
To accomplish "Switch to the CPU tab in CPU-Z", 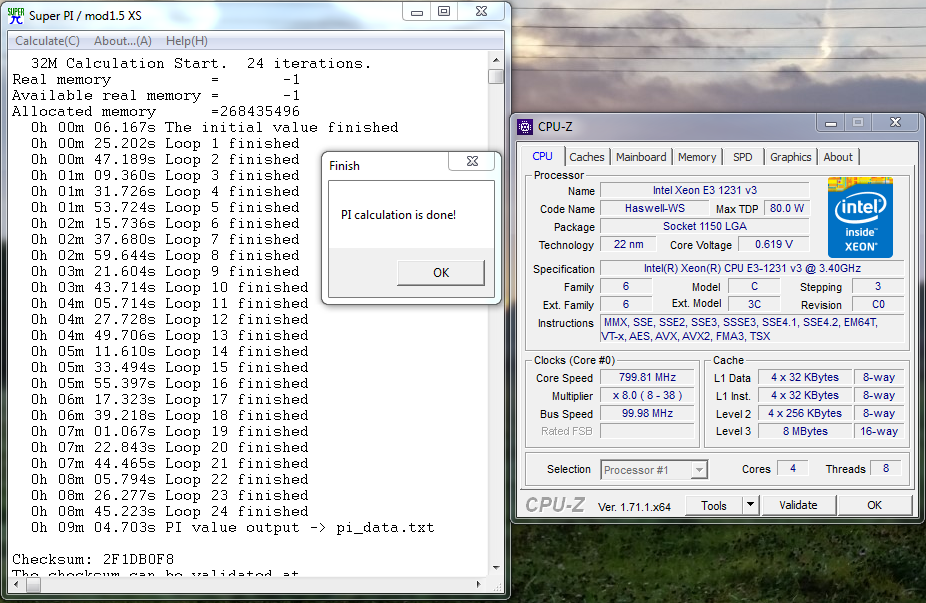I will (543, 157).
